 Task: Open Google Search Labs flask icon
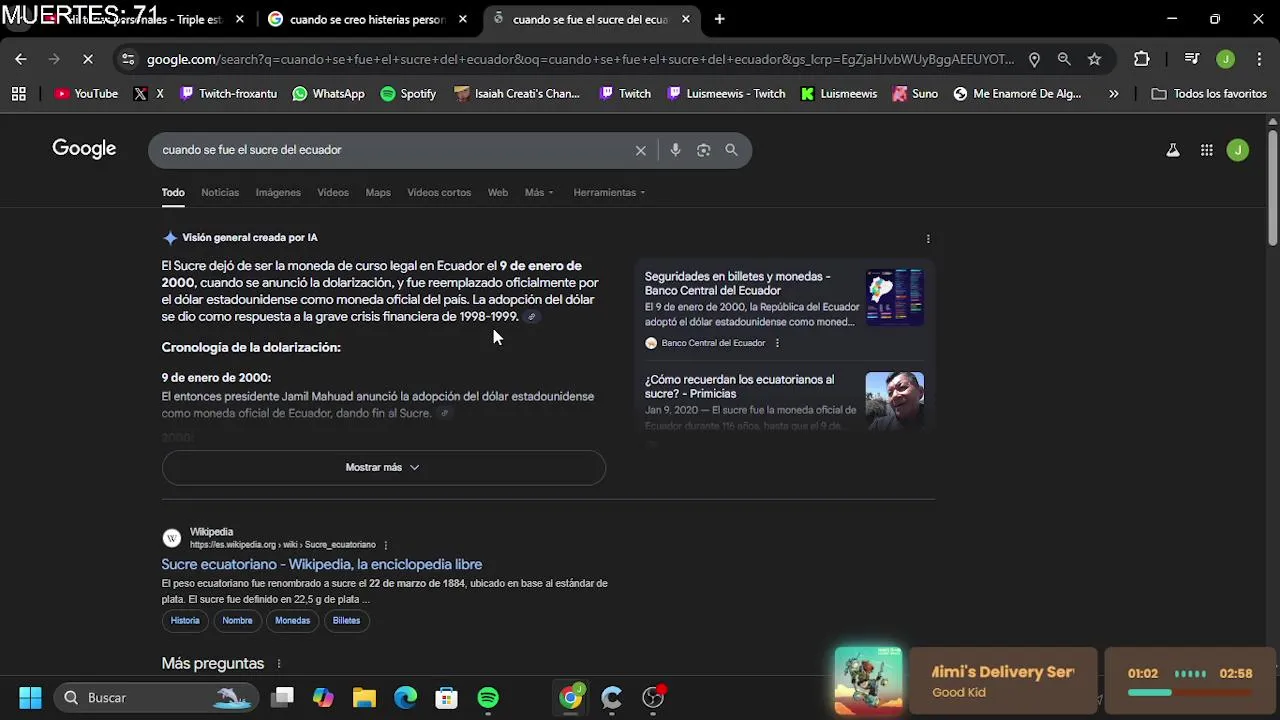point(1173,150)
